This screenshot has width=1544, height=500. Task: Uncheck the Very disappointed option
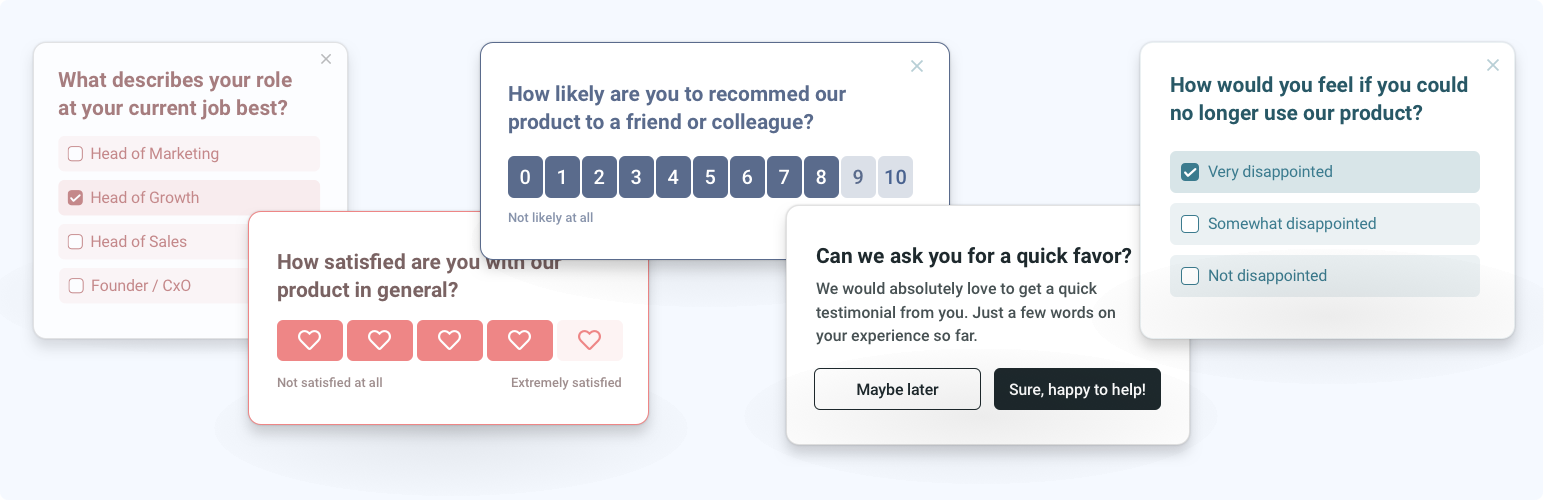pyautogui.click(x=1190, y=172)
